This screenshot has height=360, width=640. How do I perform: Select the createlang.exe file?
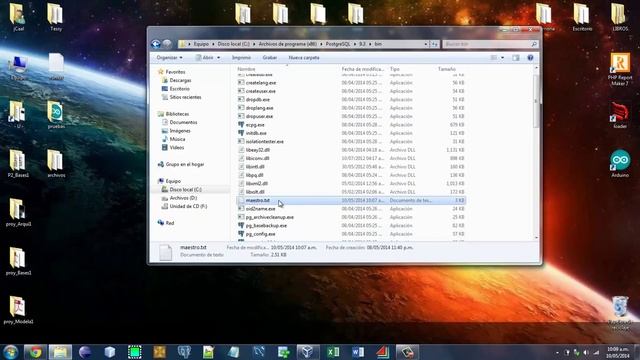tap(261, 82)
